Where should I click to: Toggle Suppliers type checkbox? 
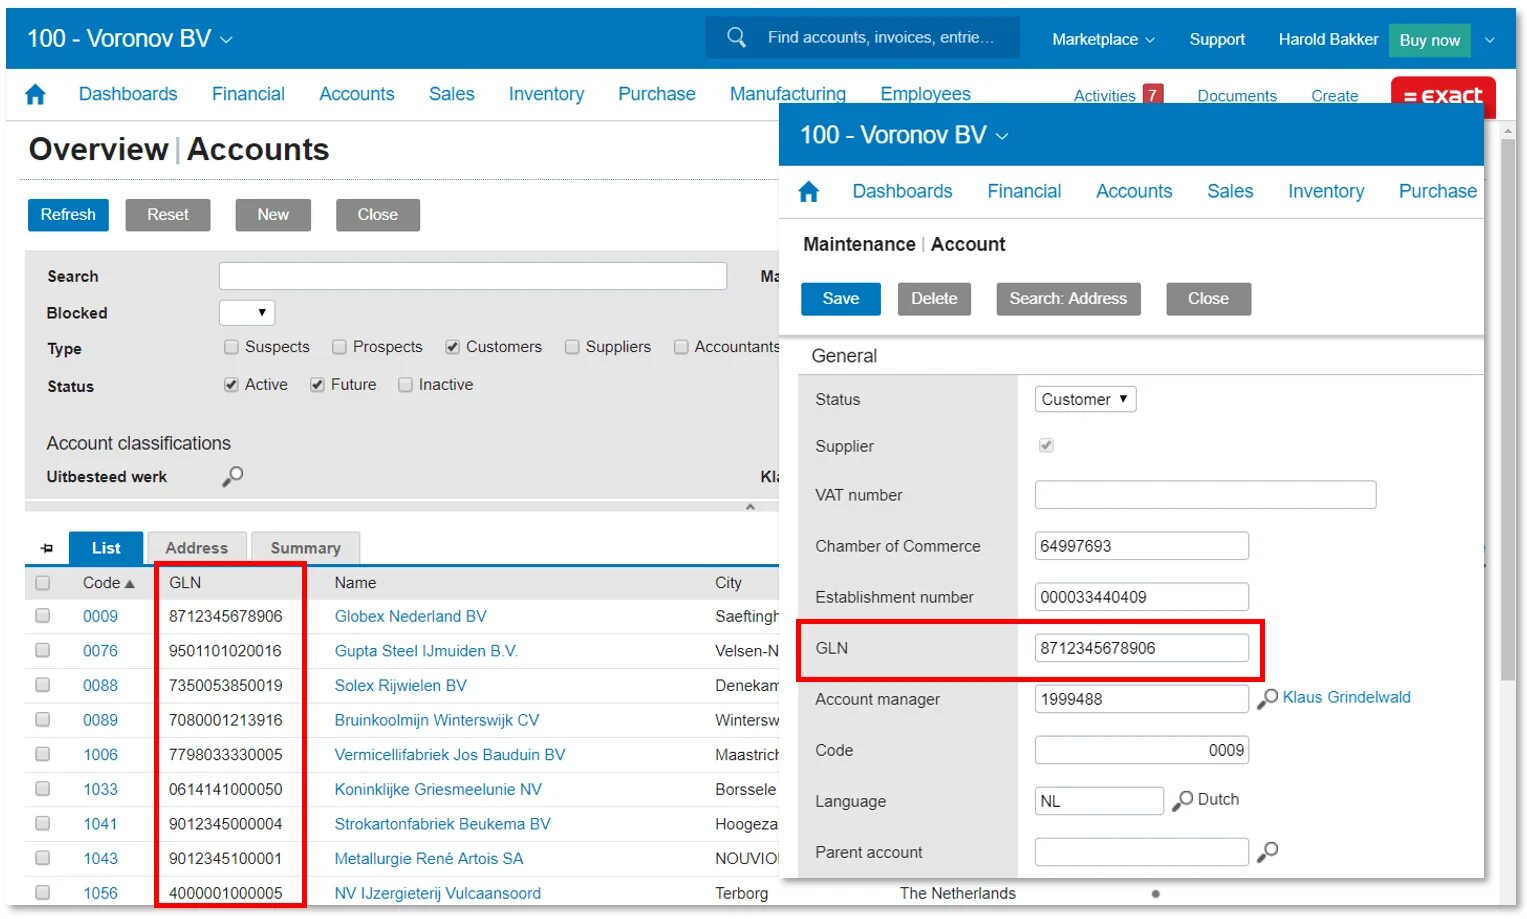click(x=572, y=347)
